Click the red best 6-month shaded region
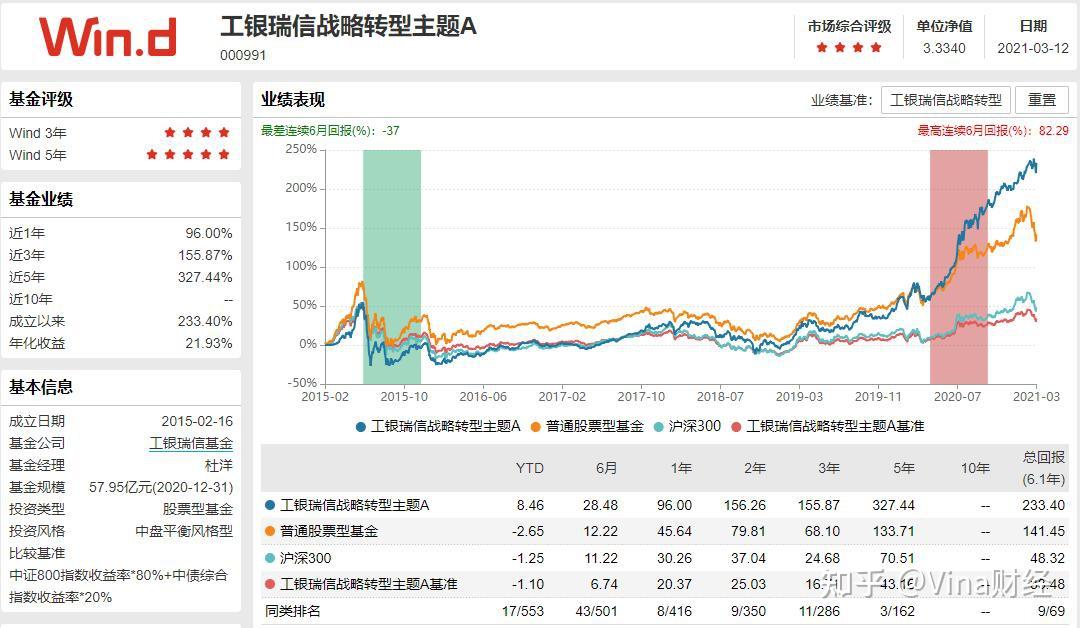This screenshot has width=1080, height=628. pos(959,266)
